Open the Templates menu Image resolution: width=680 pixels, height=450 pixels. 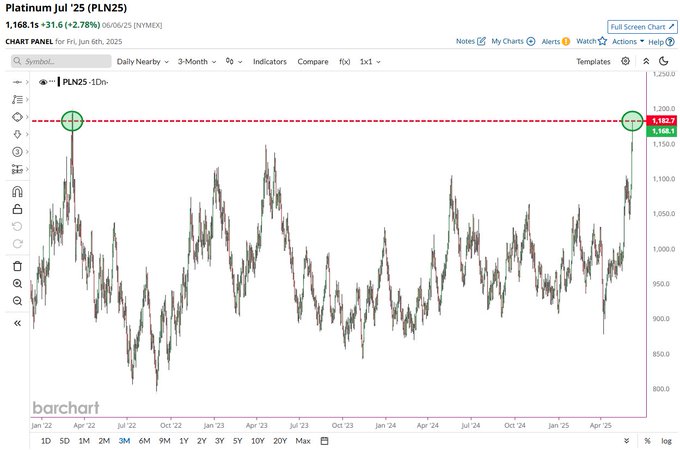point(593,62)
